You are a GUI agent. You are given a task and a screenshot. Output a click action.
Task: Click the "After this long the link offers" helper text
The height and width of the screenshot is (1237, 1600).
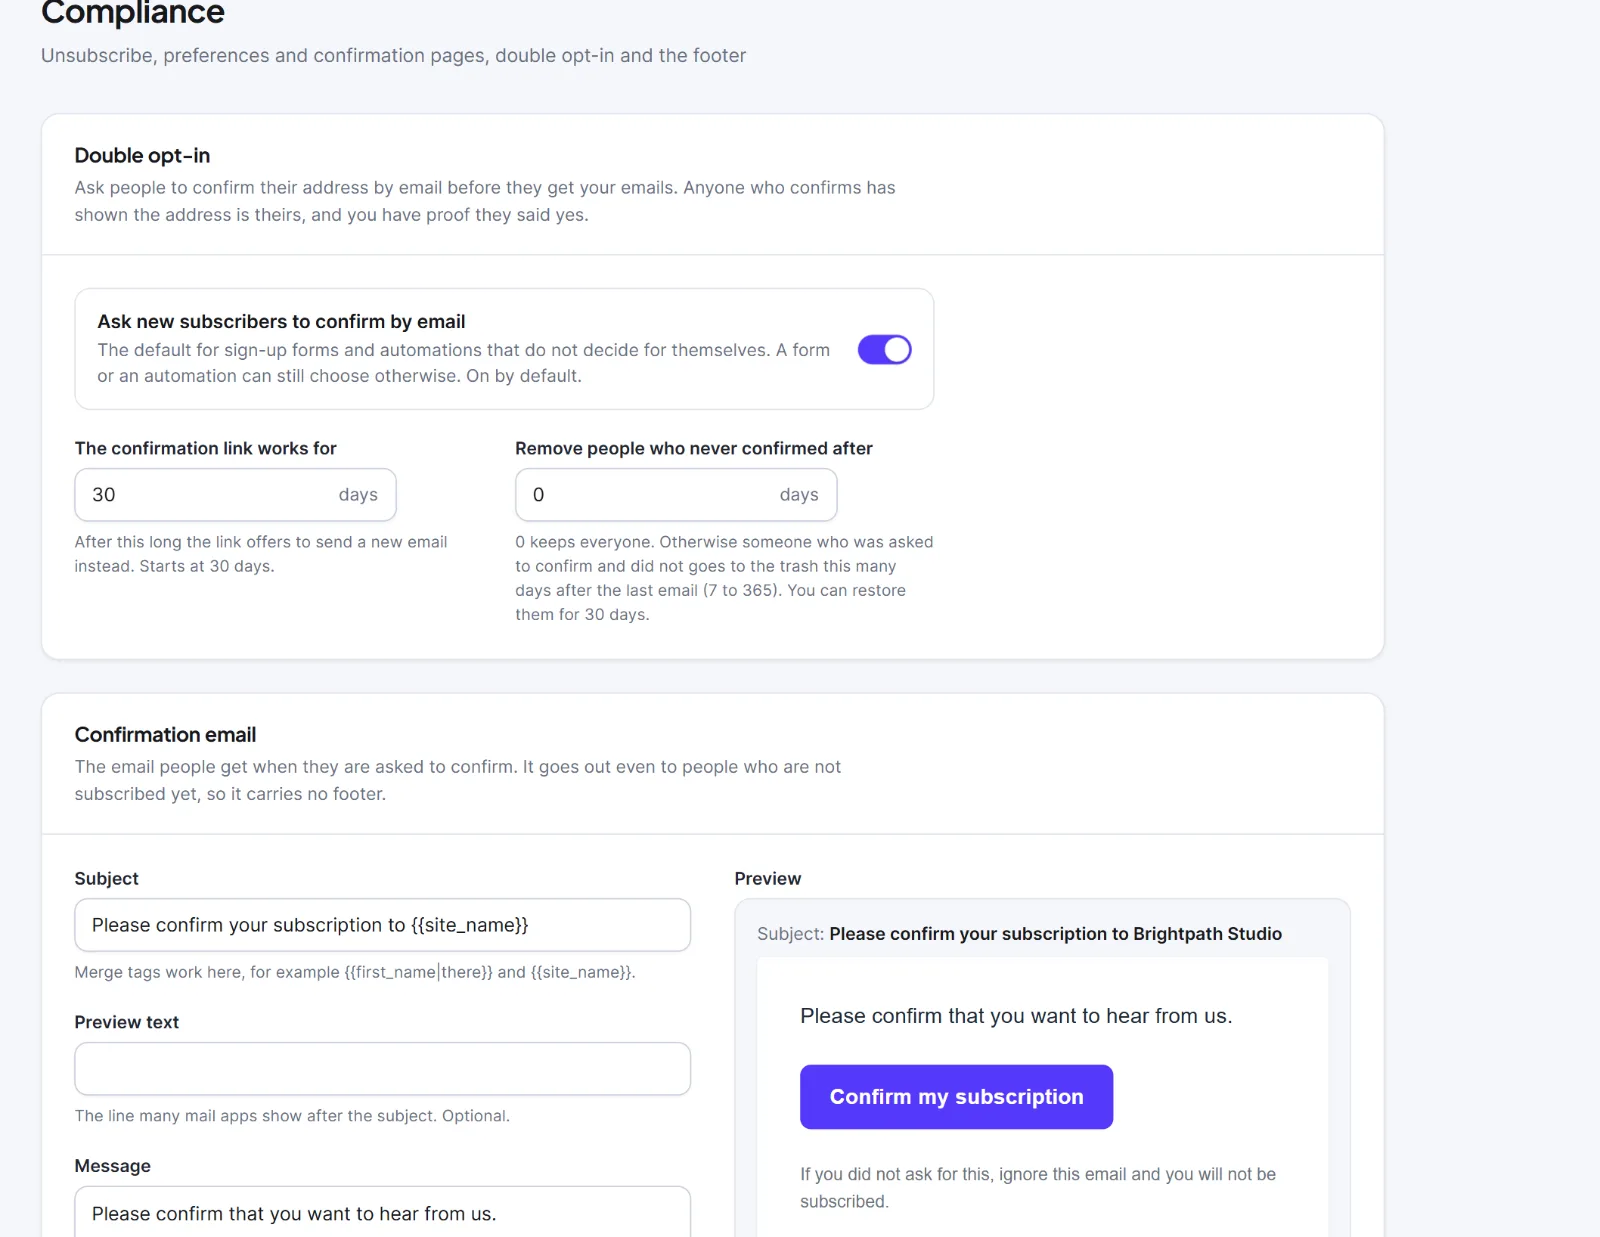point(261,554)
